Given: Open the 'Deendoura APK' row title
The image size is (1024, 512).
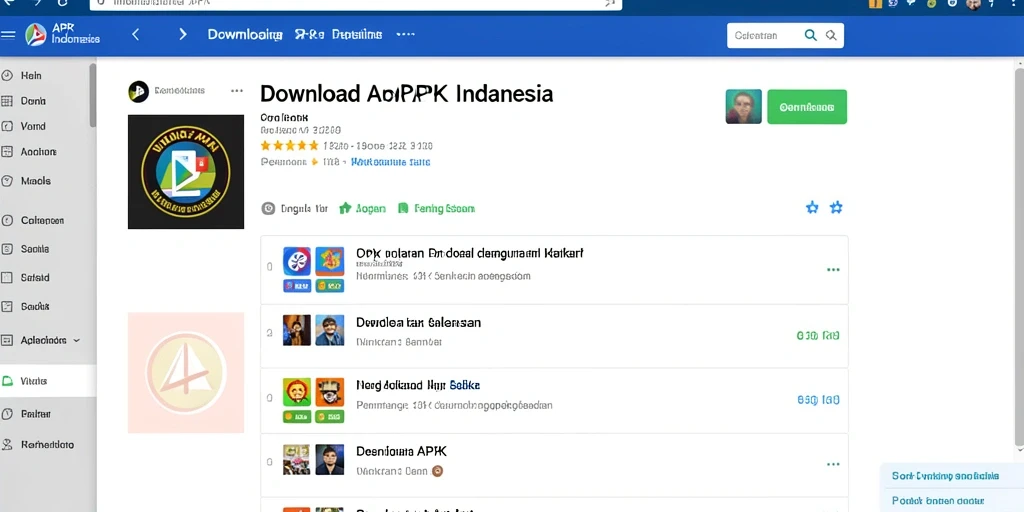Looking at the screenshot, I should pyautogui.click(x=402, y=451).
